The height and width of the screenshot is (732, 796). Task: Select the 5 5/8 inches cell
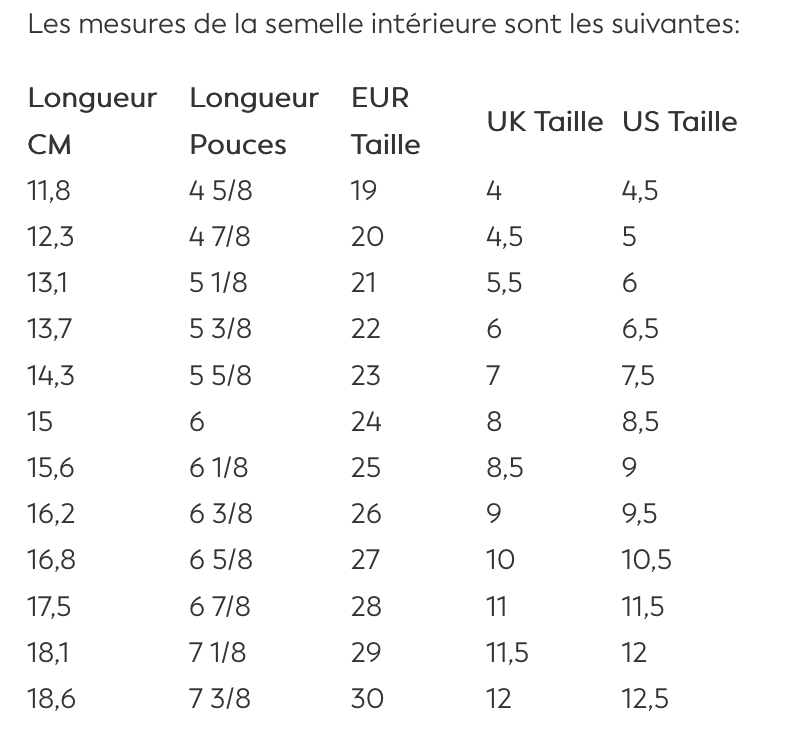[x=220, y=375]
